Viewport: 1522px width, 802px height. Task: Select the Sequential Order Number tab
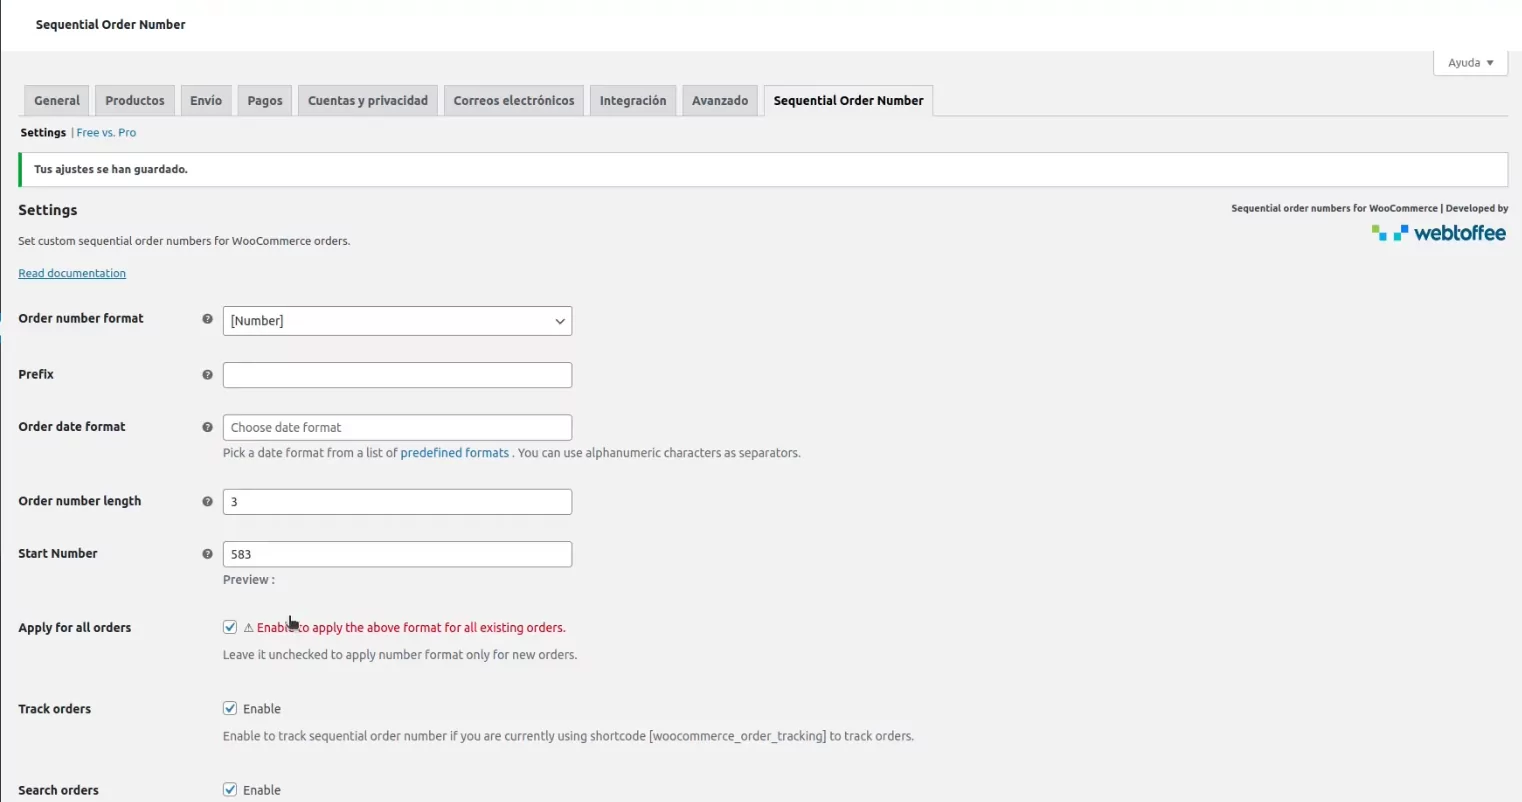click(x=848, y=101)
